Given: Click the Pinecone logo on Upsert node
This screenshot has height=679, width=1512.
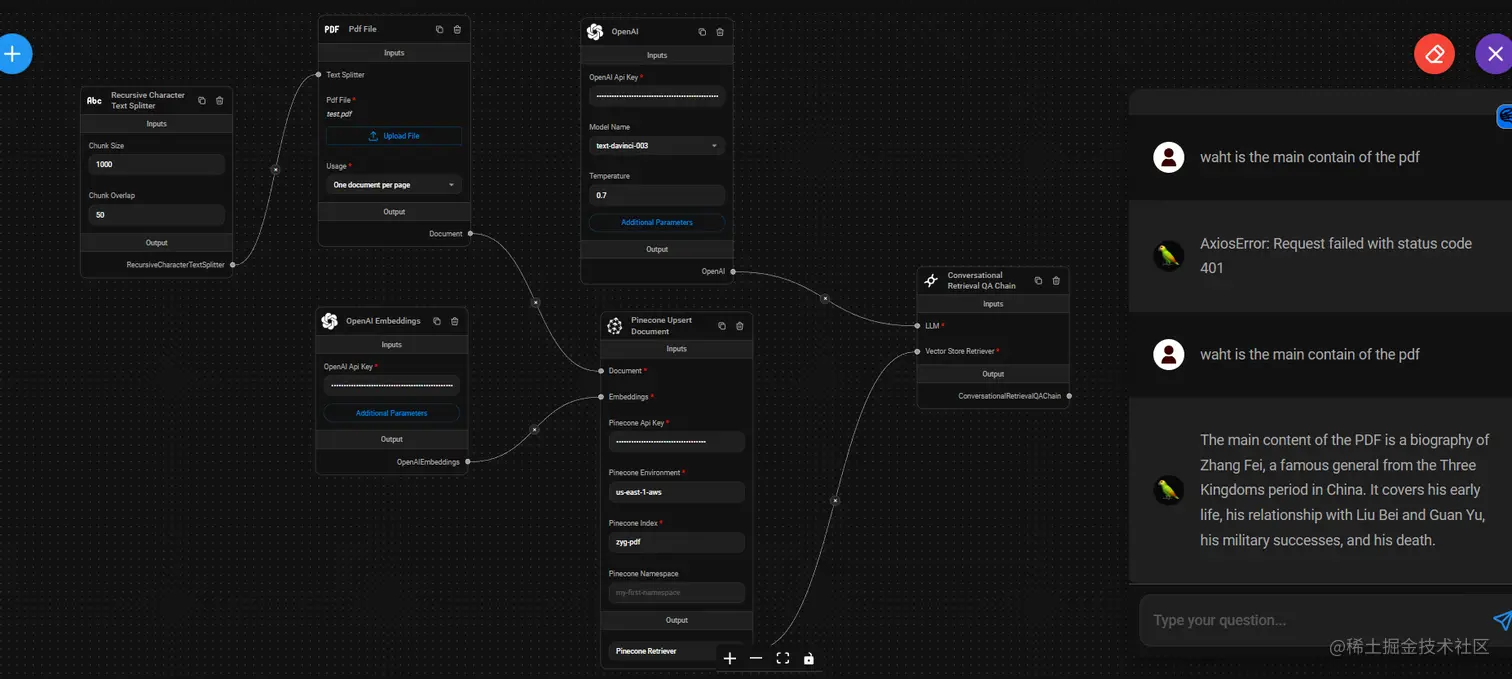Looking at the screenshot, I should pos(615,326).
